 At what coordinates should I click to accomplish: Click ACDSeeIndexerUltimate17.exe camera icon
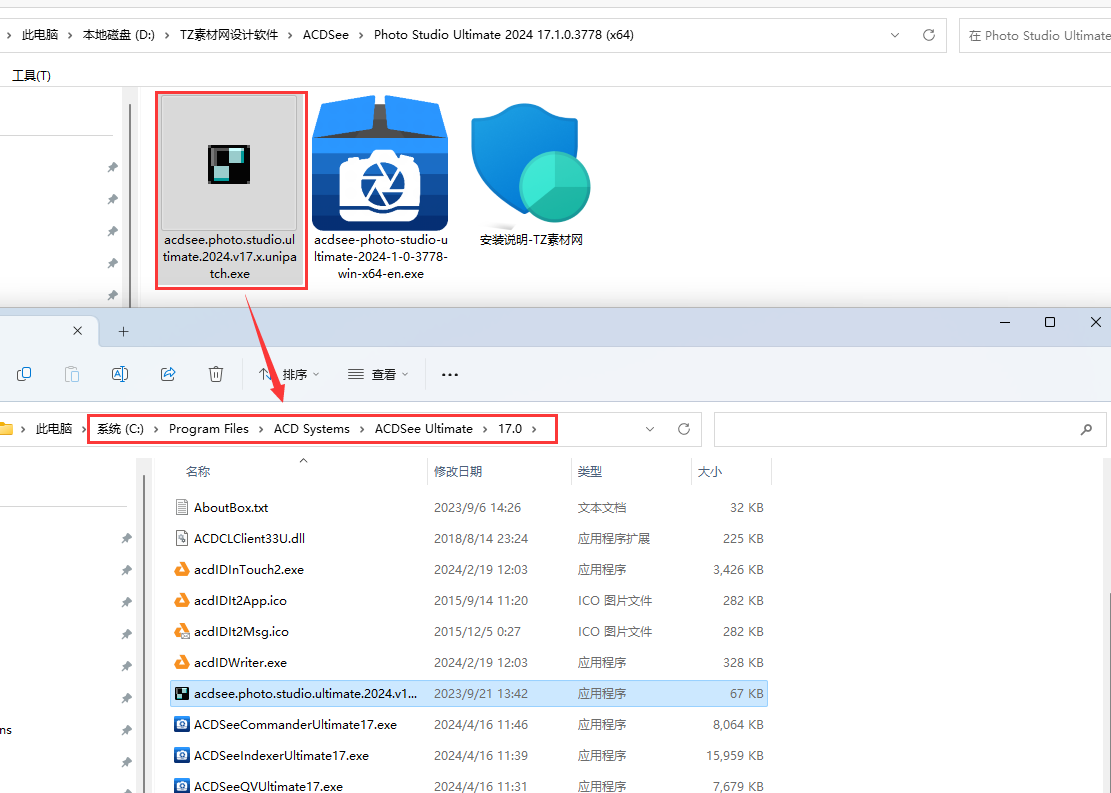(182, 755)
